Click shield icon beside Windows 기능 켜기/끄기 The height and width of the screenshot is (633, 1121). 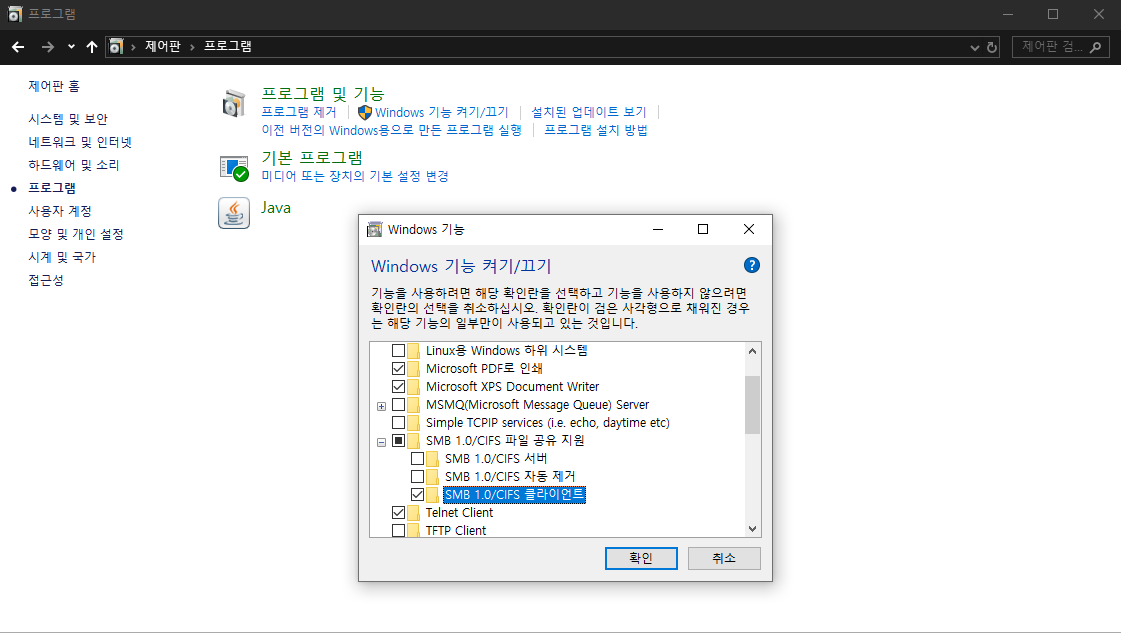coord(365,112)
